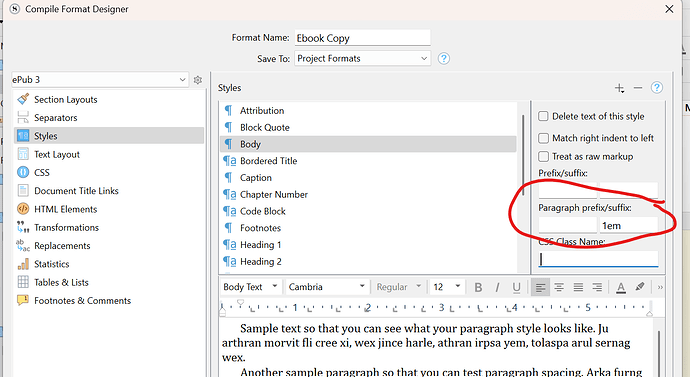Select Heading 1 style
This screenshot has width=690, height=377.
(368, 245)
